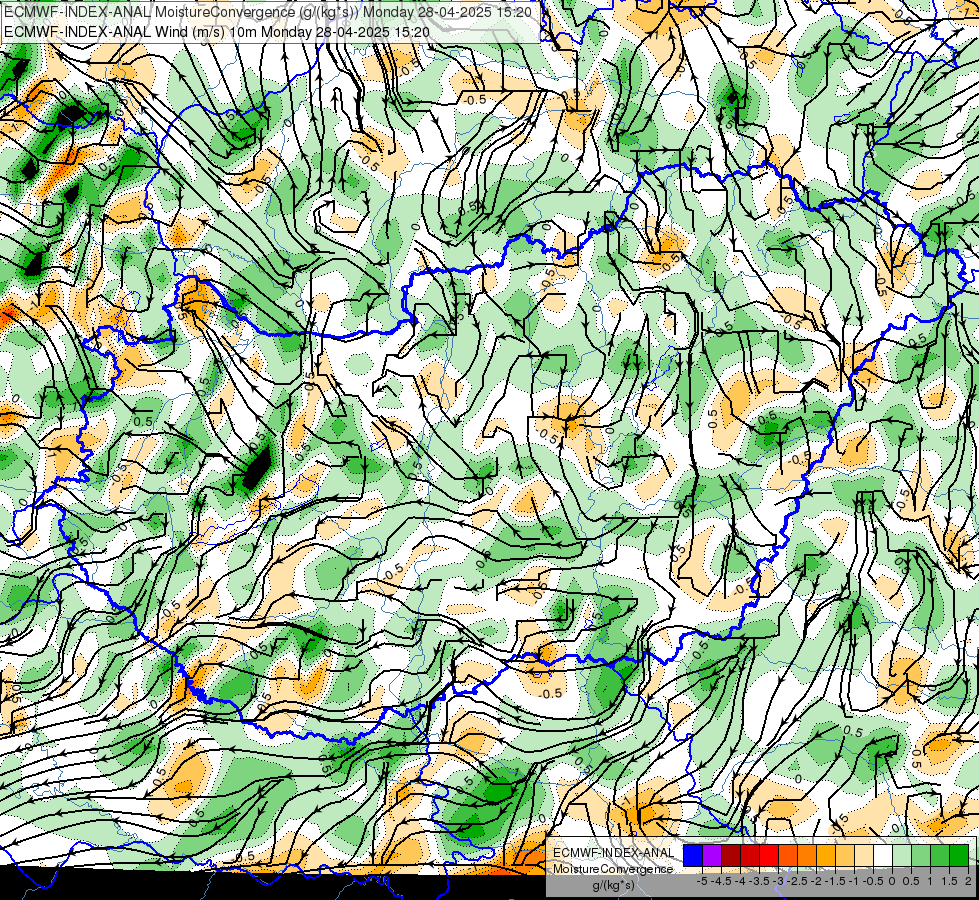
Task: Click the legend label 'MoistureConvergence'
Action: pyautogui.click(x=613, y=869)
